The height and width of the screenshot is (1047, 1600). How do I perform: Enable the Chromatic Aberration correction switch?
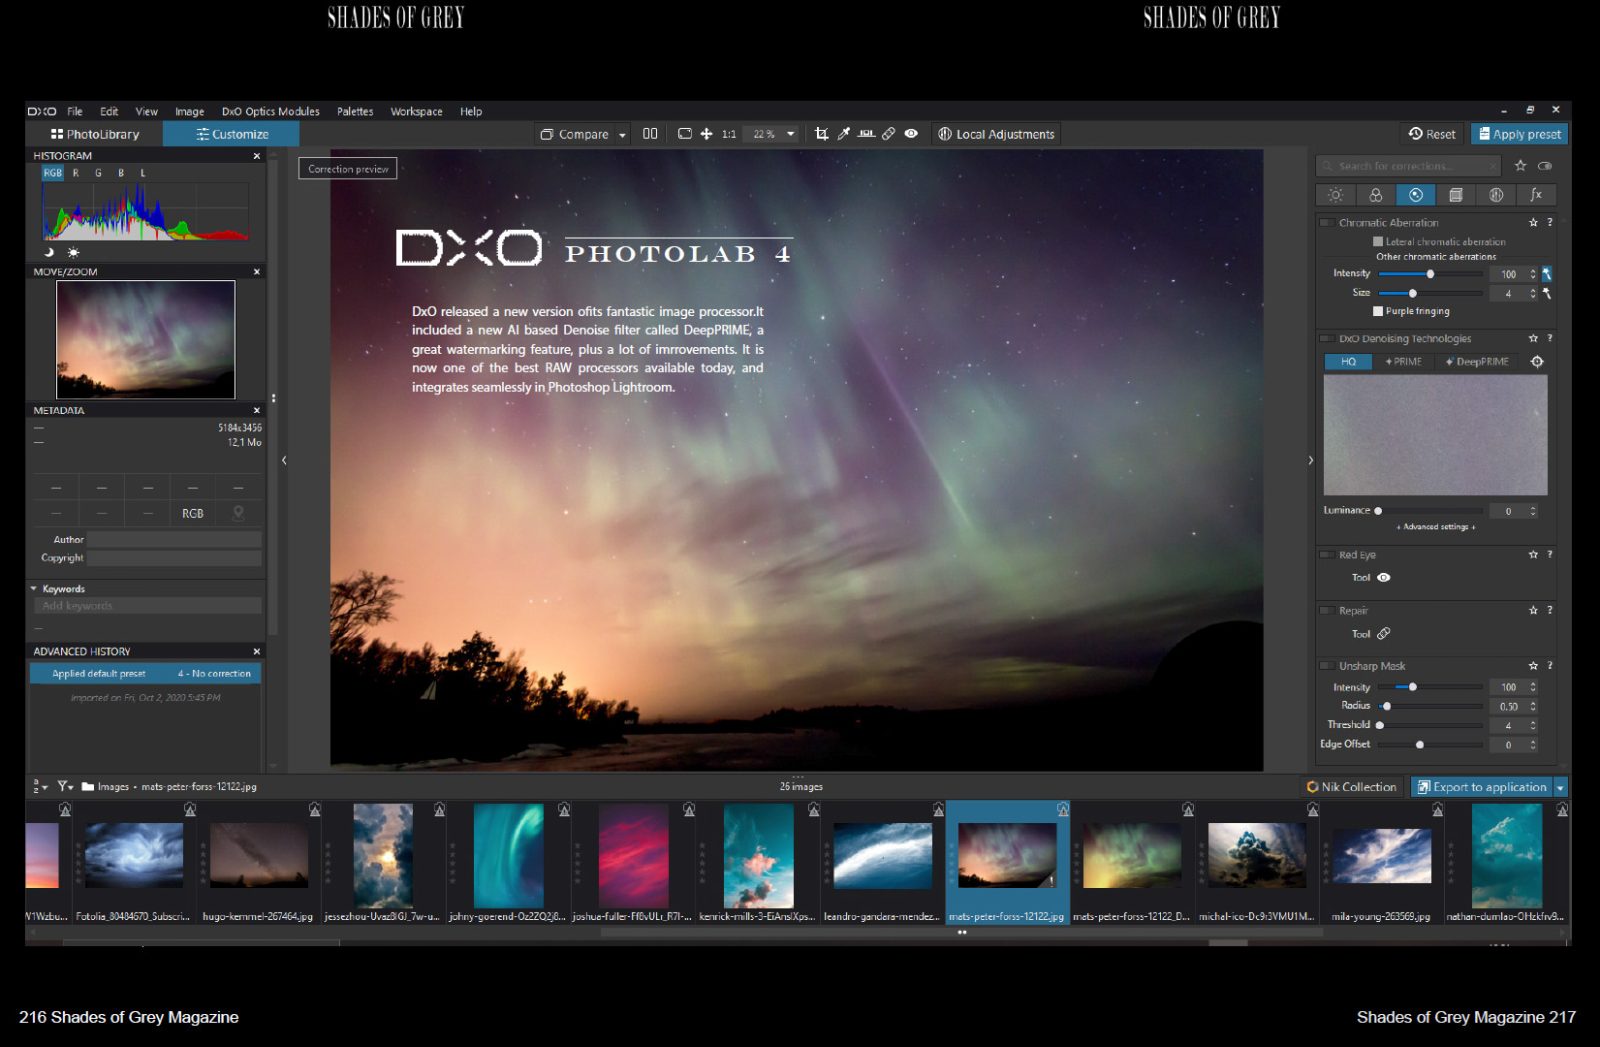click(x=1327, y=223)
